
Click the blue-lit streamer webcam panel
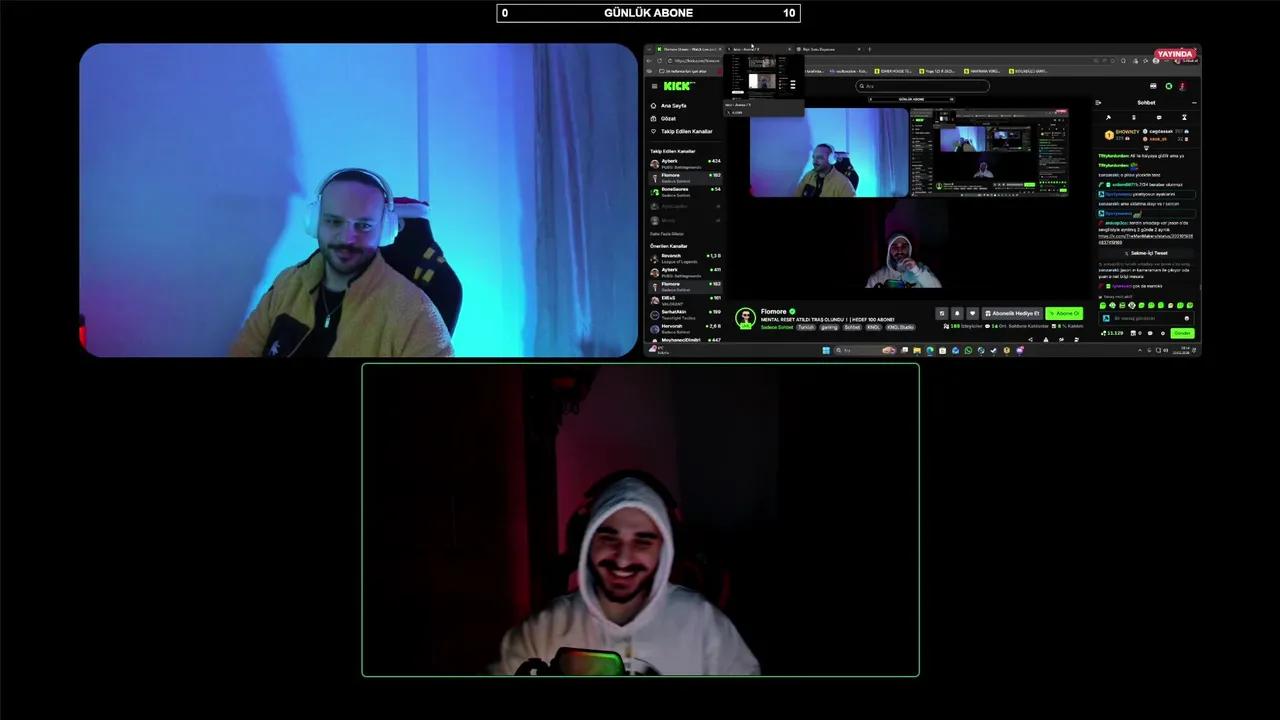pyautogui.click(x=358, y=200)
